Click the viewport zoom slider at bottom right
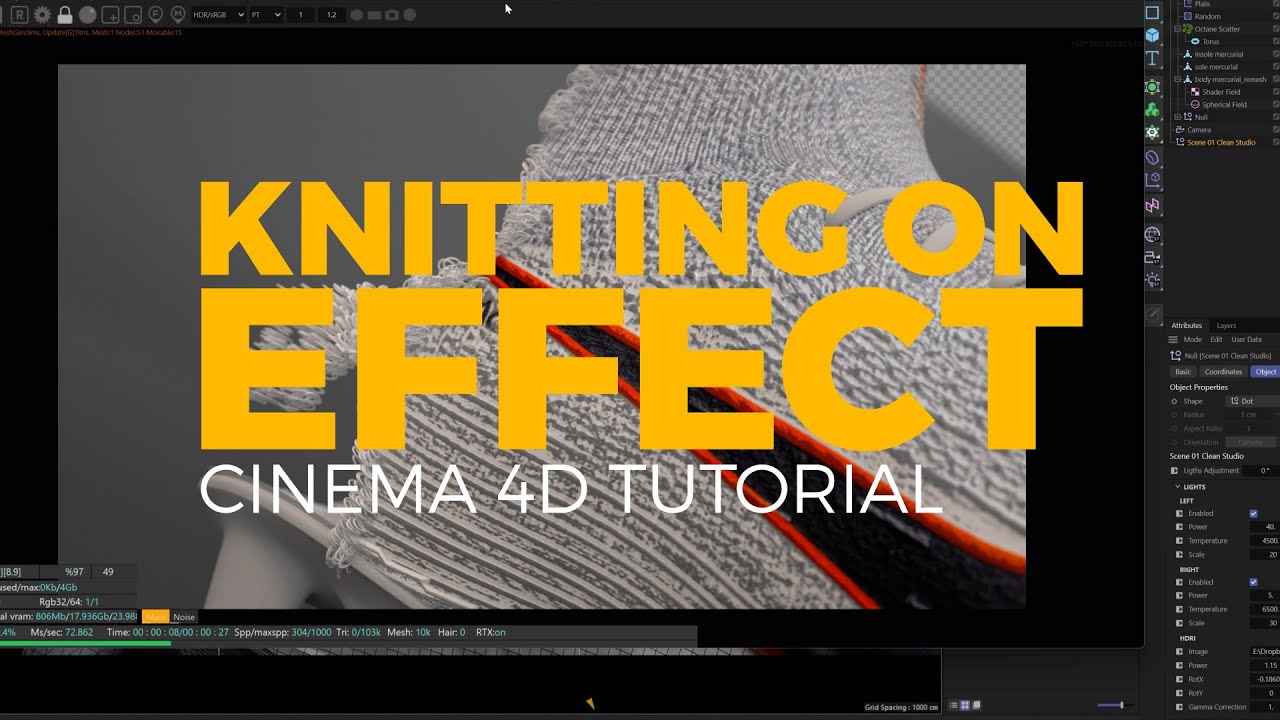This screenshot has height=720, width=1280. tap(1118, 705)
